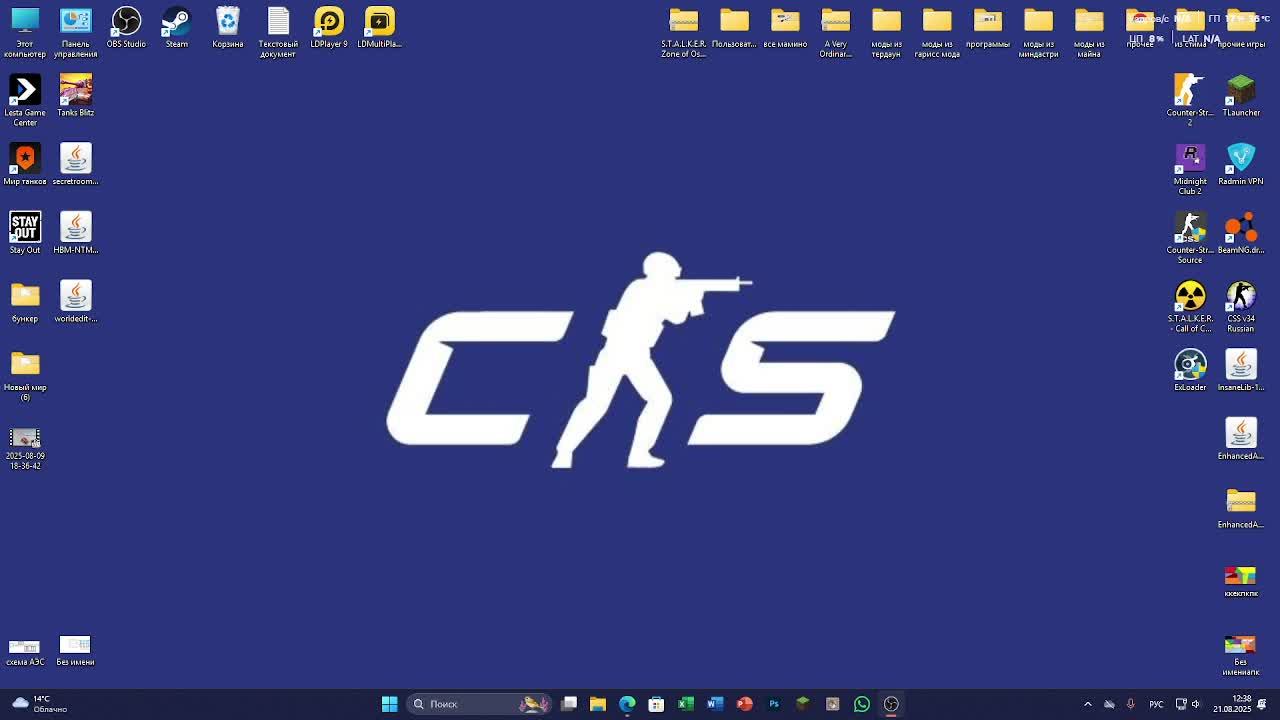Viewport: 1280px width, 720px height.
Task: Switch to OBS Studio in the taskbar
Action: [x=891, y=704]
